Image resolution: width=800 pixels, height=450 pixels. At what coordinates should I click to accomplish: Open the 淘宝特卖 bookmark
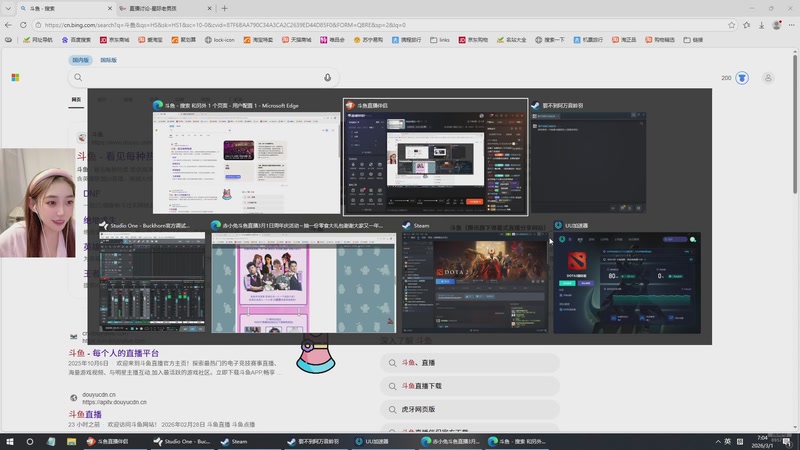pos(258,40)
